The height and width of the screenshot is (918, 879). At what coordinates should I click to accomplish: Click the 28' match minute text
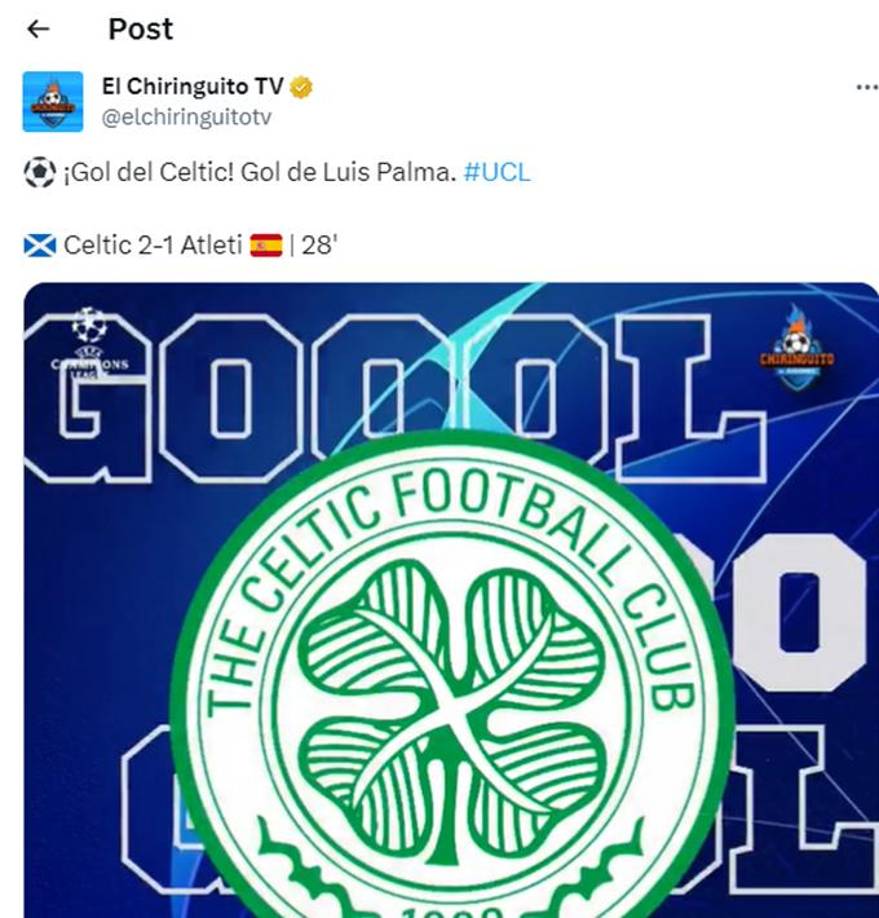pos(319,245)
